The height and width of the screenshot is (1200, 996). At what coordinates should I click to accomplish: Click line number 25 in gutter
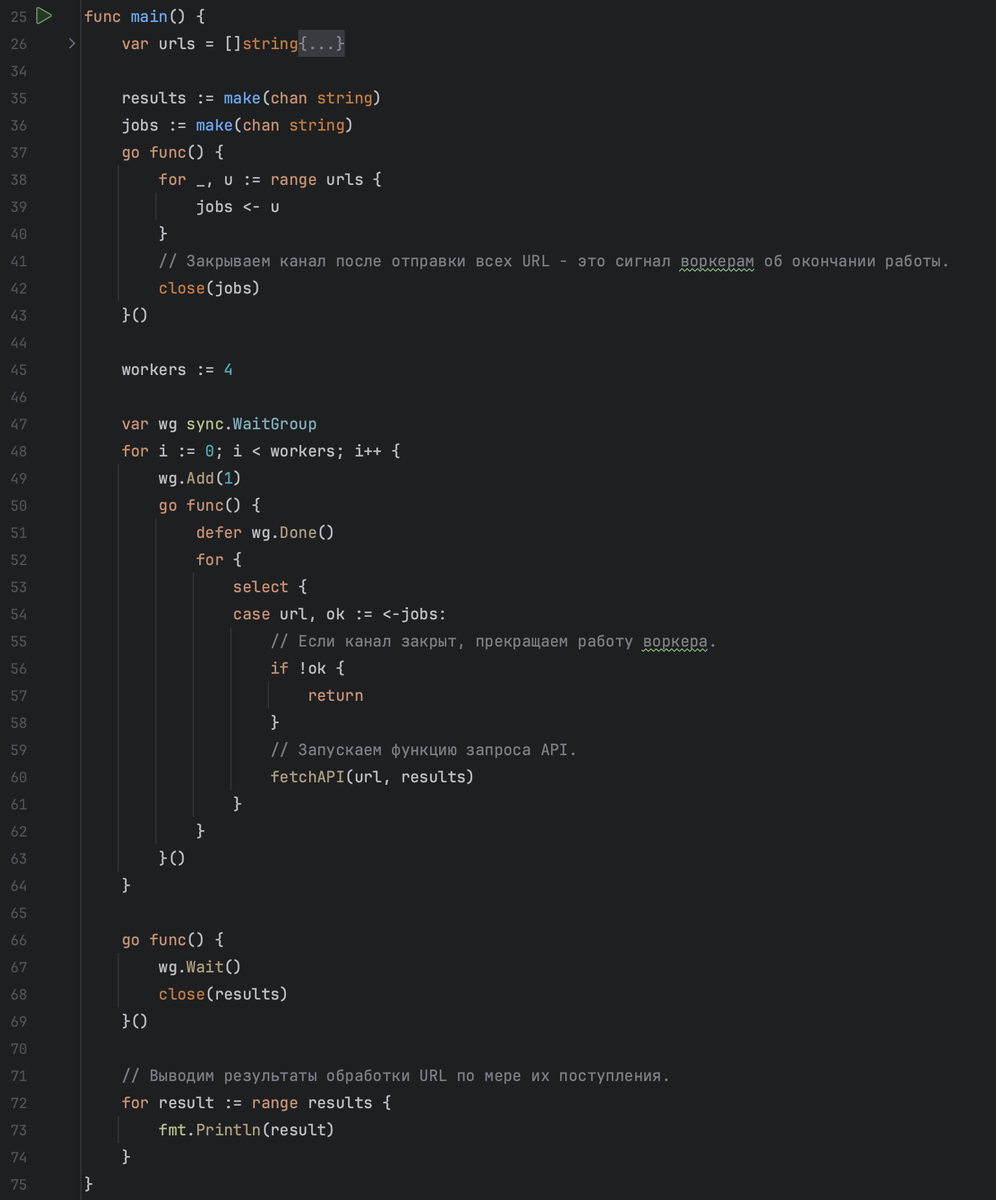(x=18, y=17)
